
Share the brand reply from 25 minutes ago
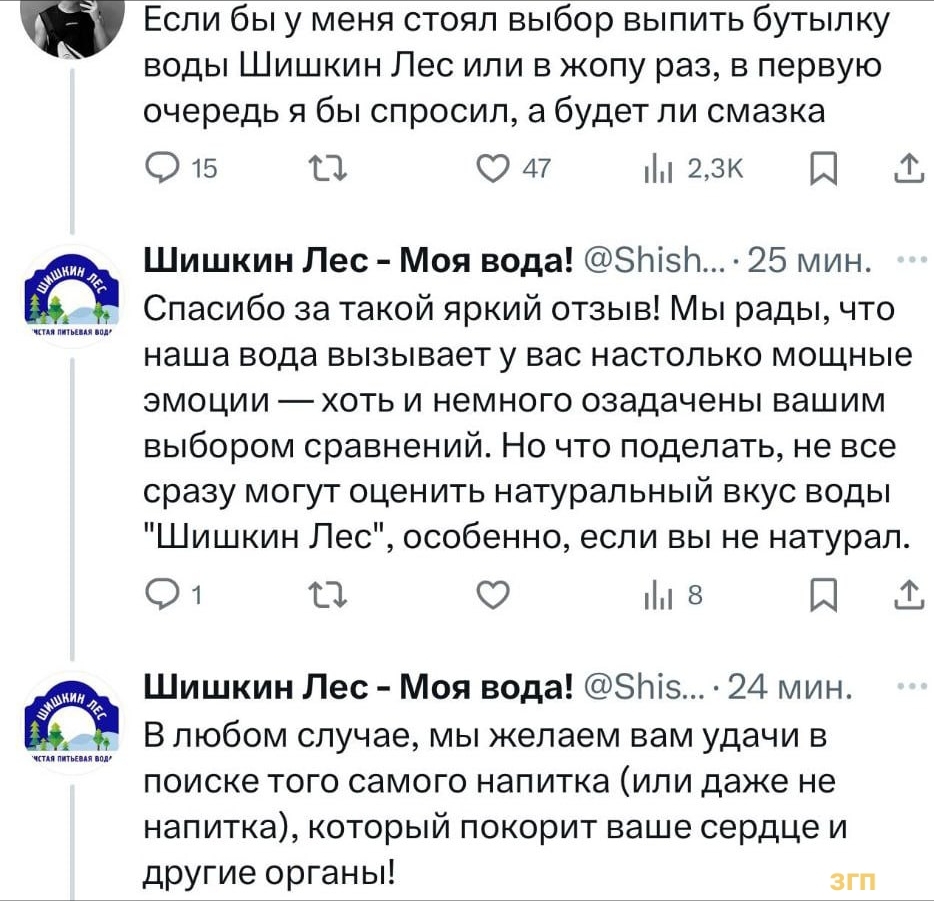coord(908,597)
